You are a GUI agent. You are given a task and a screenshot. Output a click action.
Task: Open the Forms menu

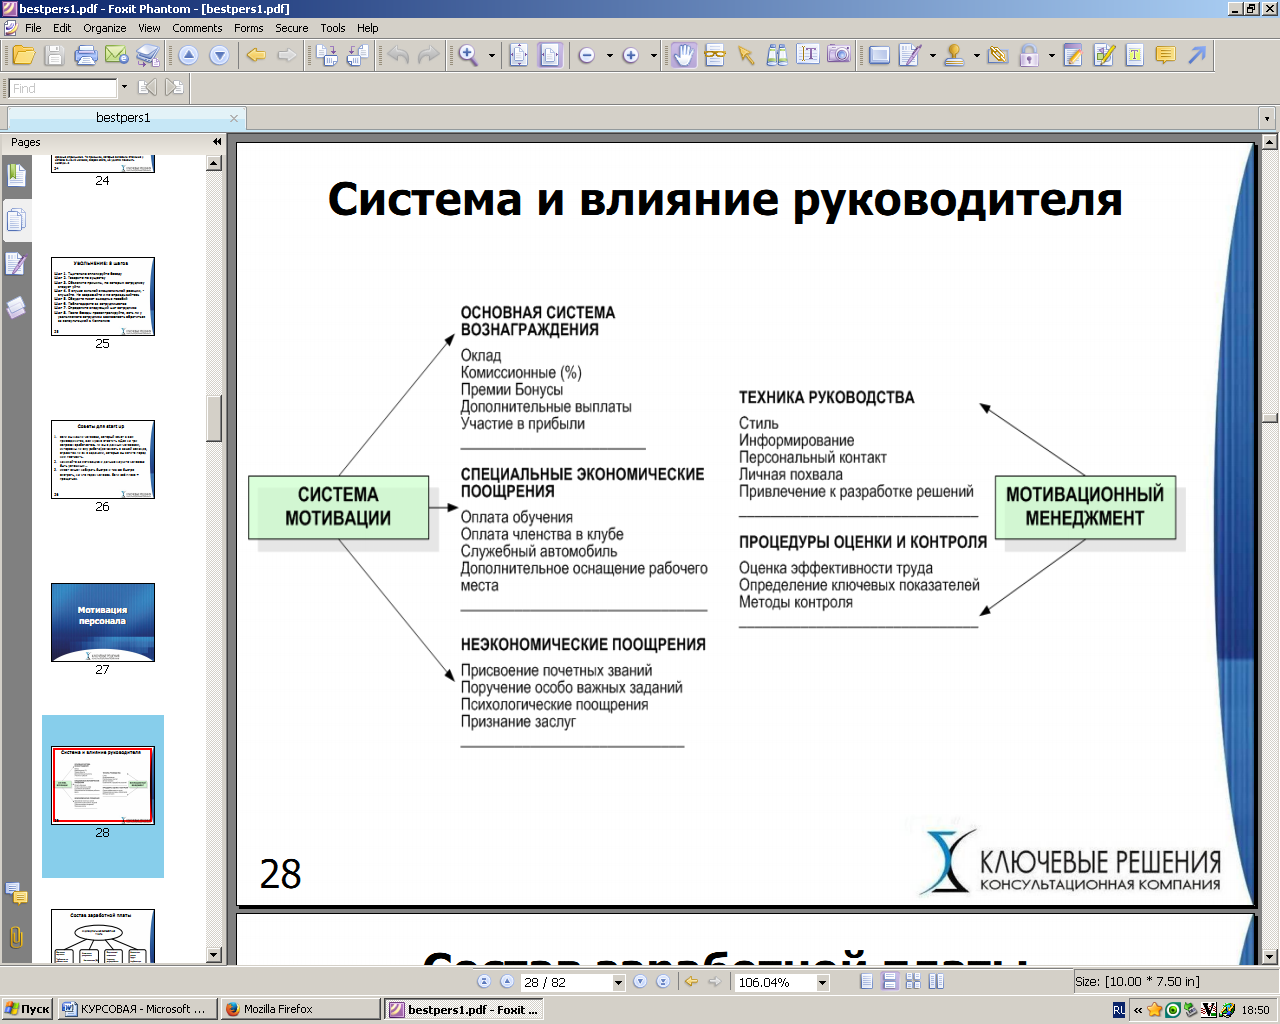248,28
